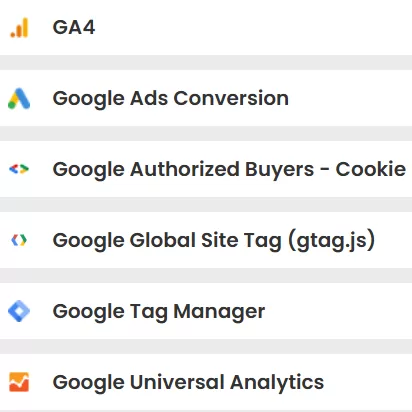Click the GA4 orange bar chart icon
412x412 pixels.
(x=19, y=27)
